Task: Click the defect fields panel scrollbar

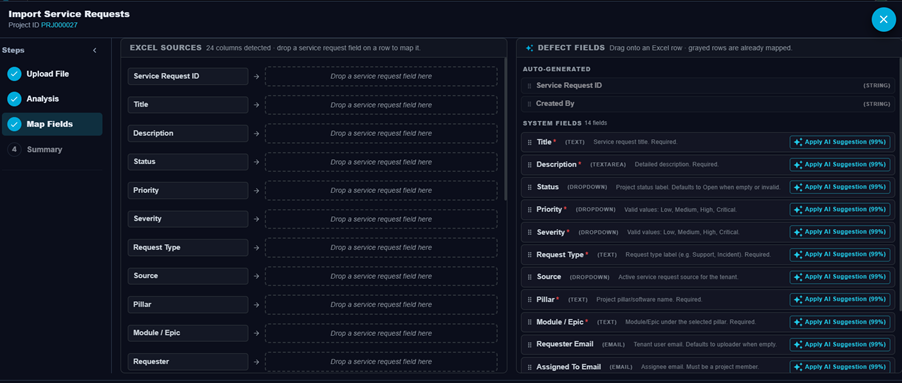Action: click(900, 184)
